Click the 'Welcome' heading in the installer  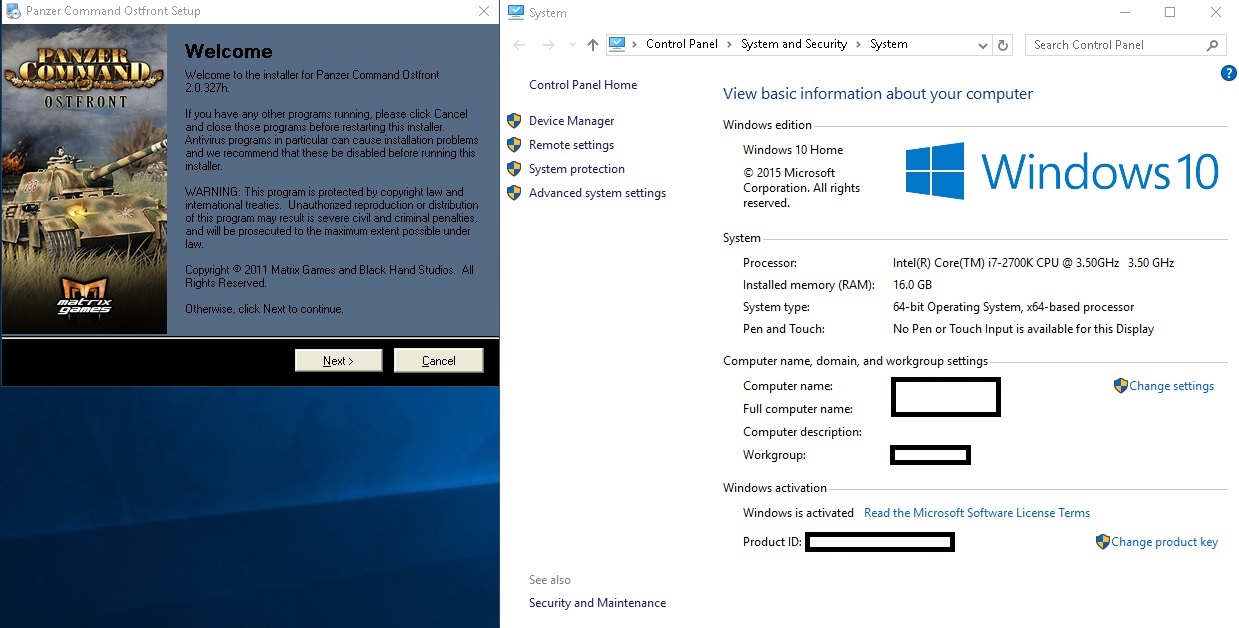[228, 51]
